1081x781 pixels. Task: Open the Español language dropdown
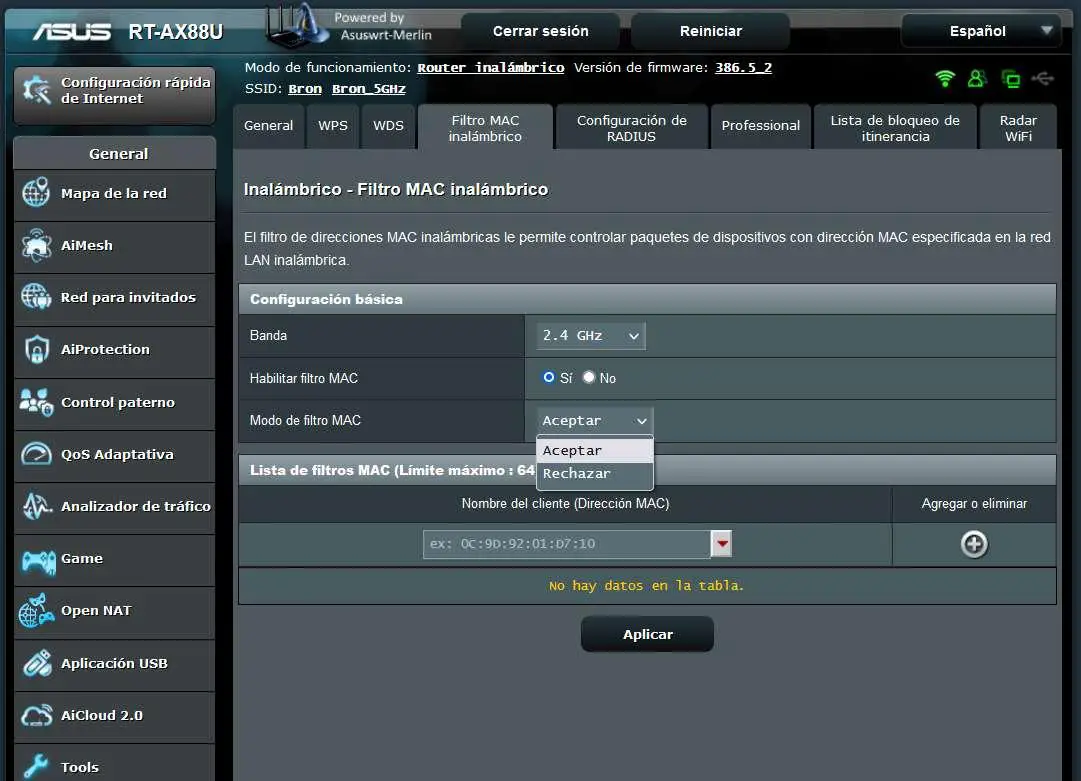[979, 31]
